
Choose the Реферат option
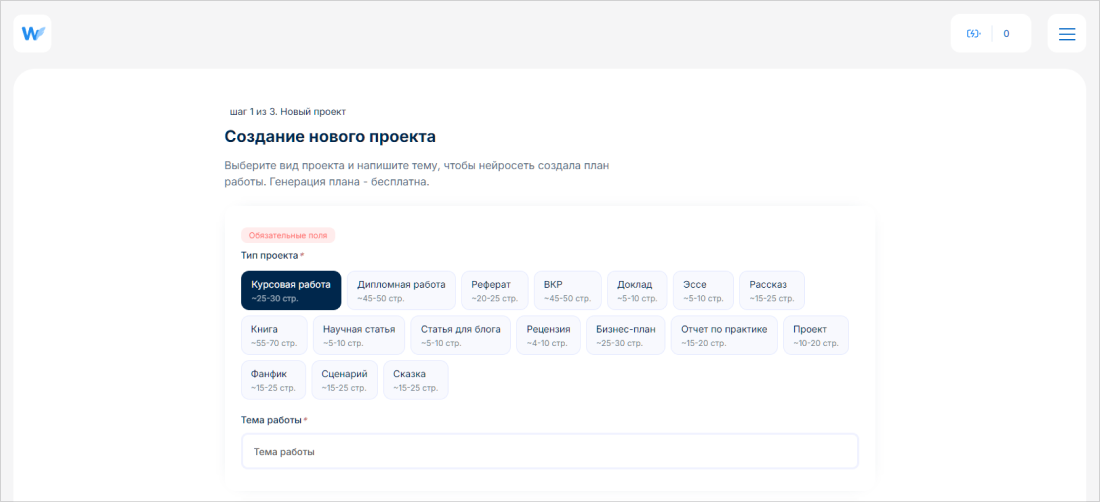click(x=494, y=290)
